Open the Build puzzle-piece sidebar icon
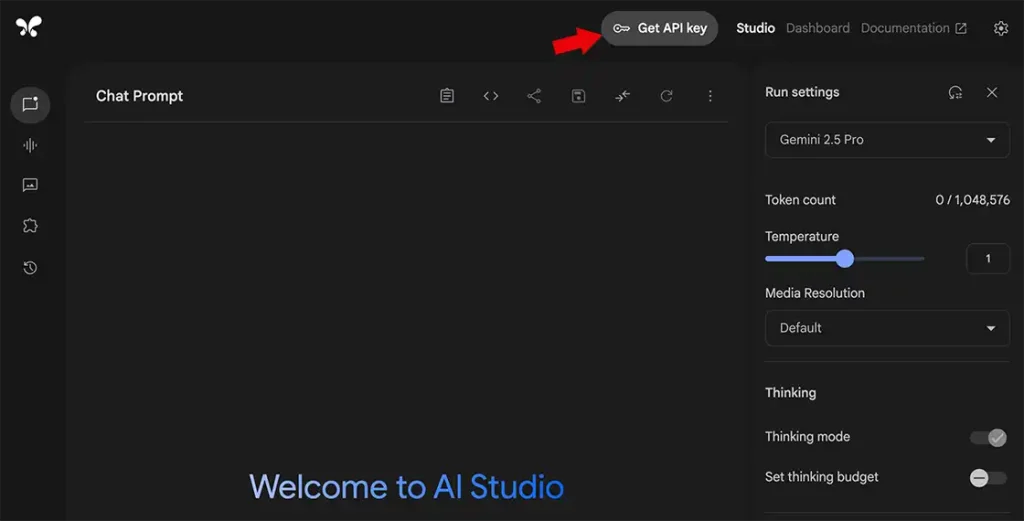Viewport: 1024px width, 521px height. tap(30, 226)
